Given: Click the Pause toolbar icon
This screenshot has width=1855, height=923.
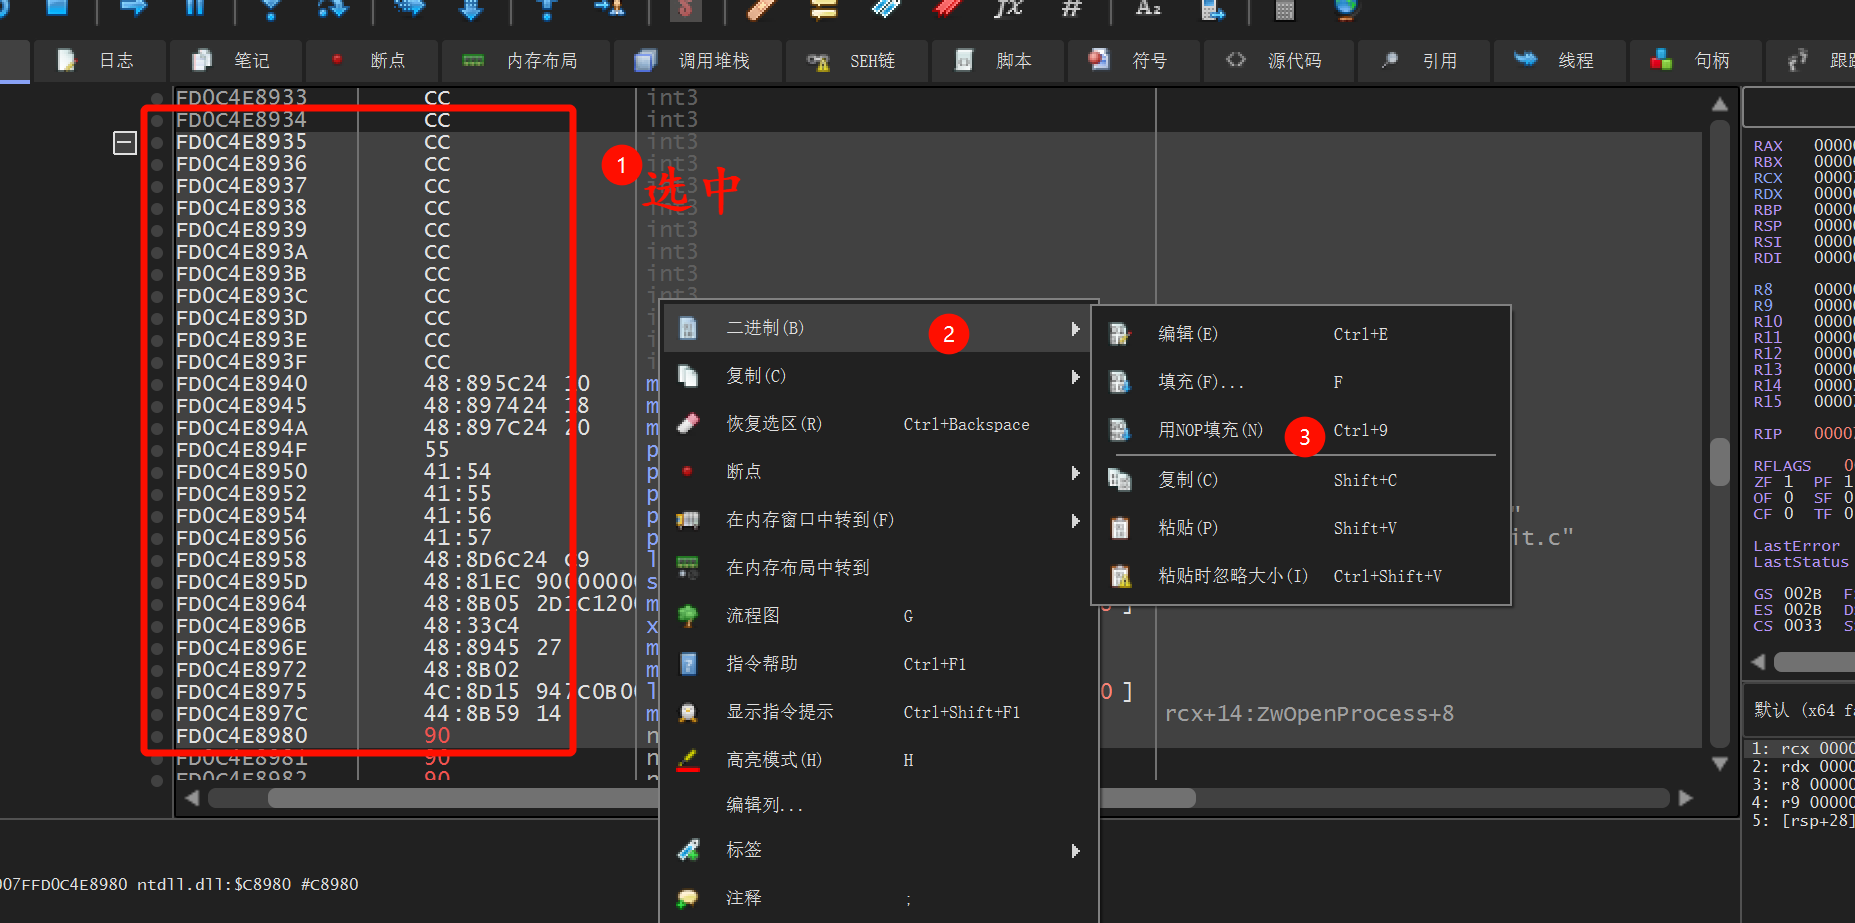Looking at the screenshot, I should (x=195, y=8).
